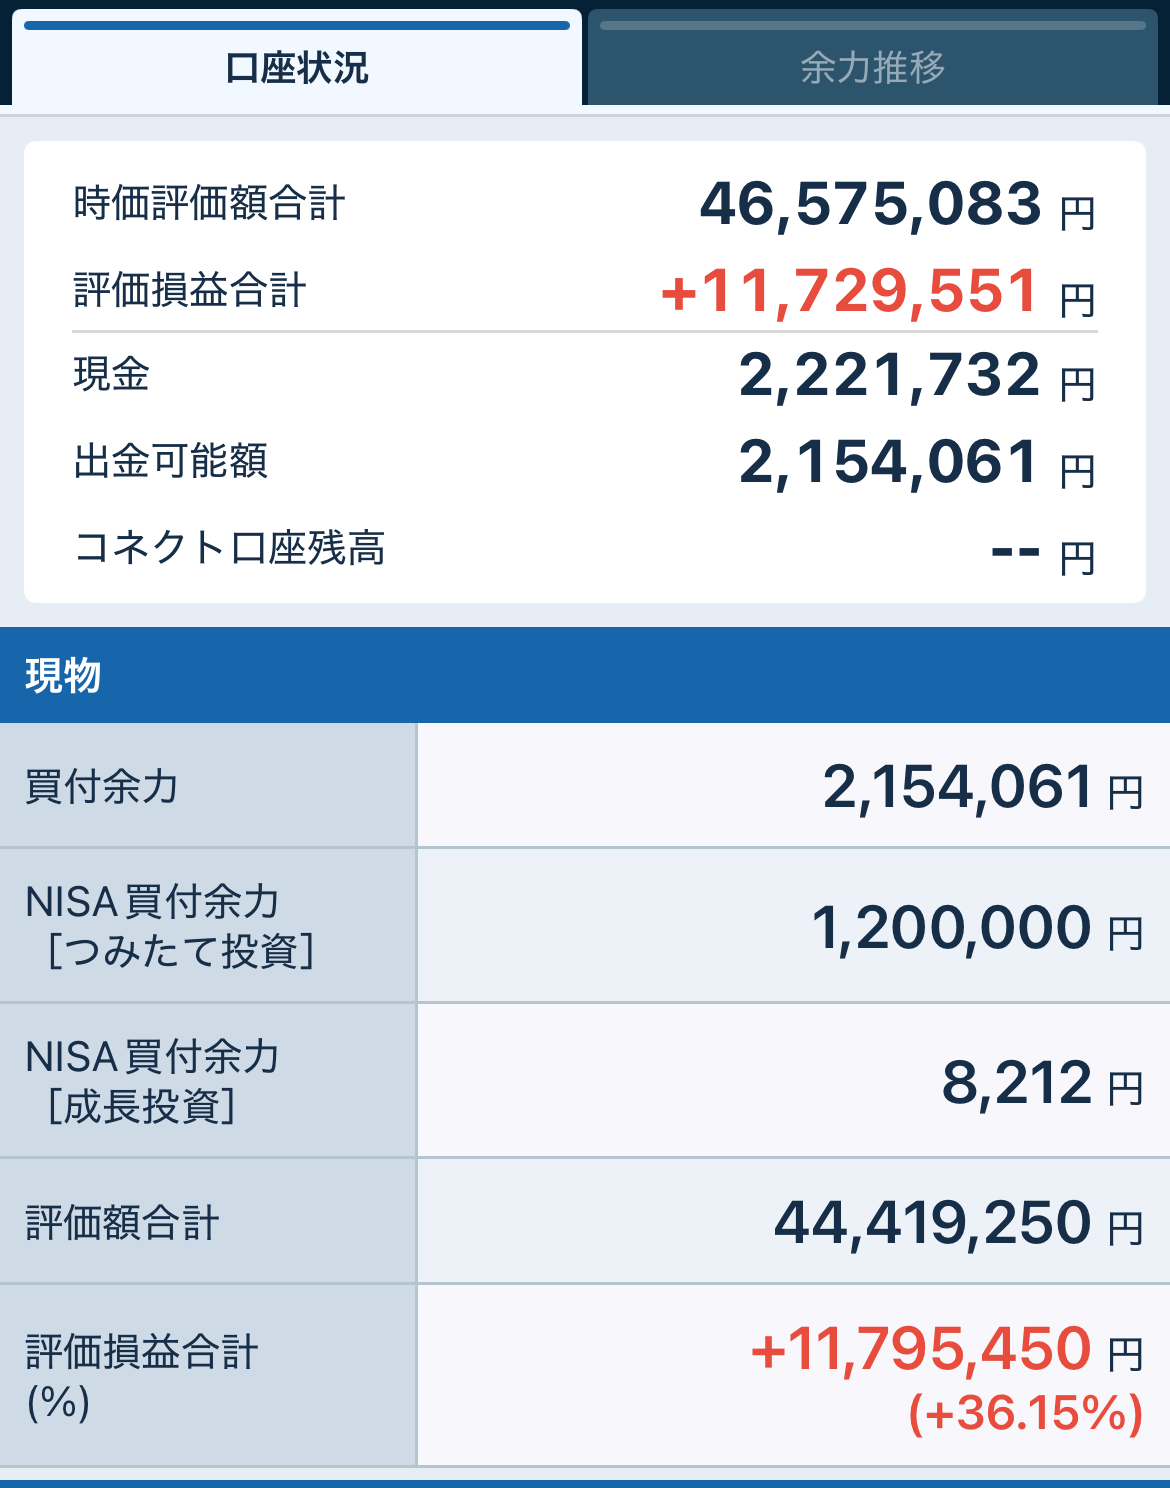Image resolution: width=1170 pixels, height=1488 pixels.
Task: Tap the 時価評価額合計 label
Action: [209, 204]
